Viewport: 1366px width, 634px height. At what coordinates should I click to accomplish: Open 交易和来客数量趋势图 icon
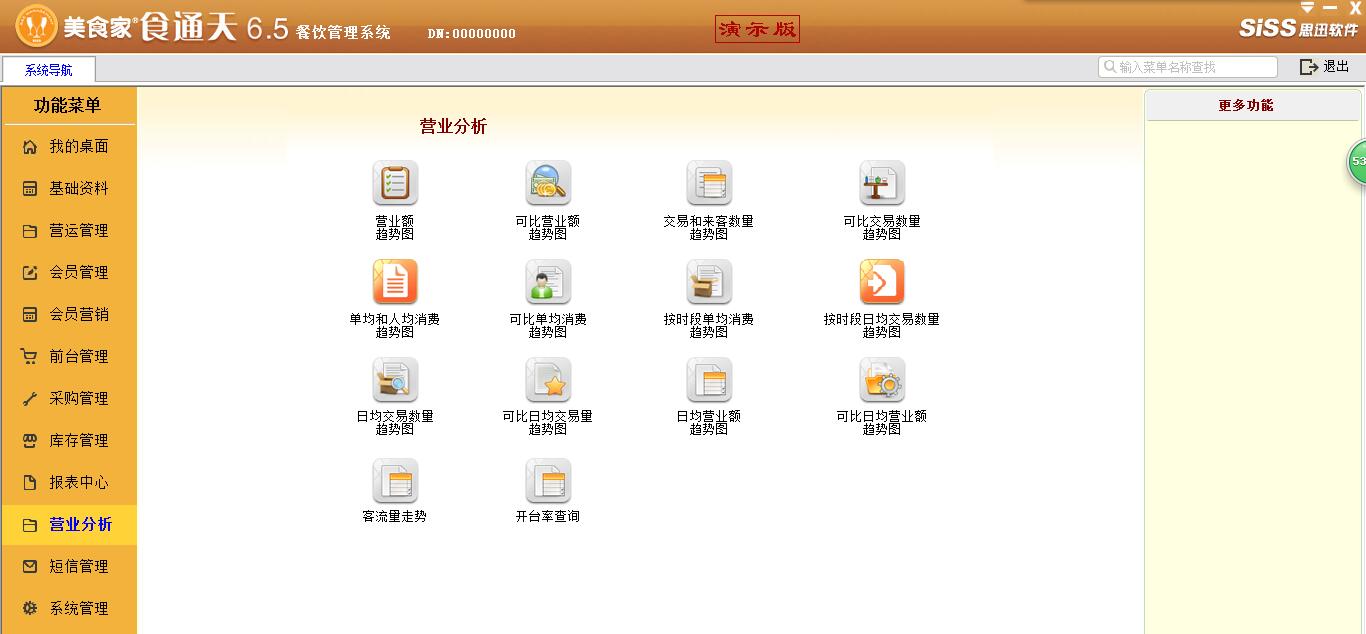tap(709, 184)
